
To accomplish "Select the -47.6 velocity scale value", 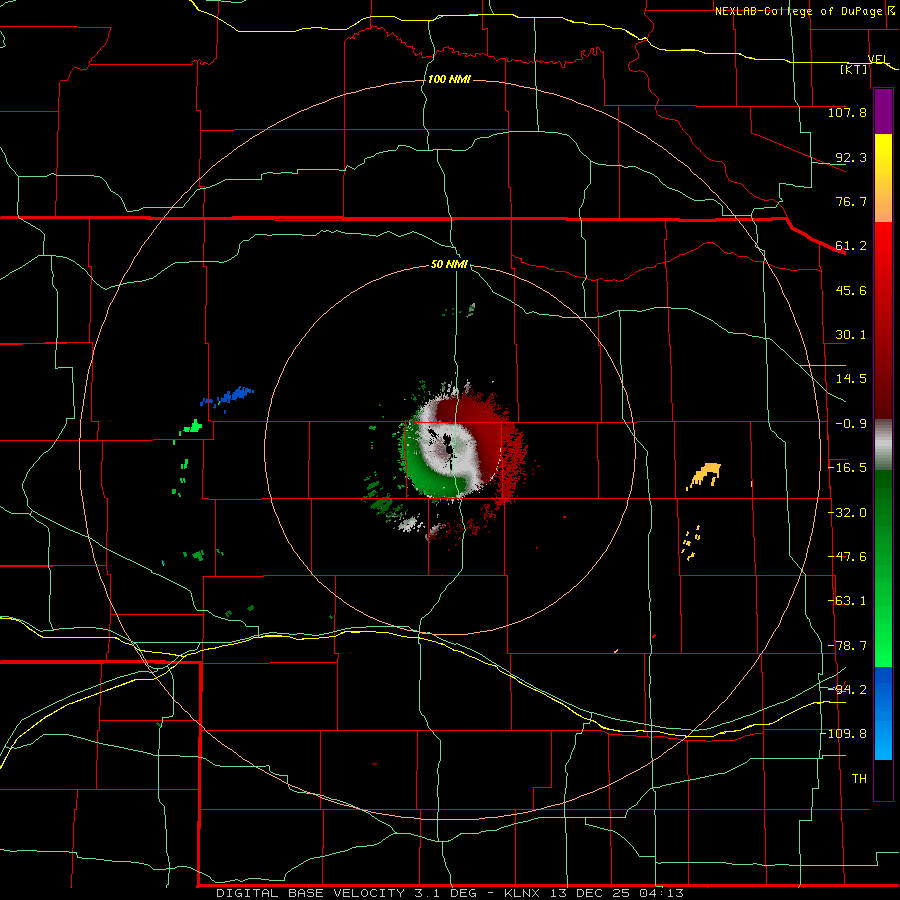I will (x=847, y=557).
